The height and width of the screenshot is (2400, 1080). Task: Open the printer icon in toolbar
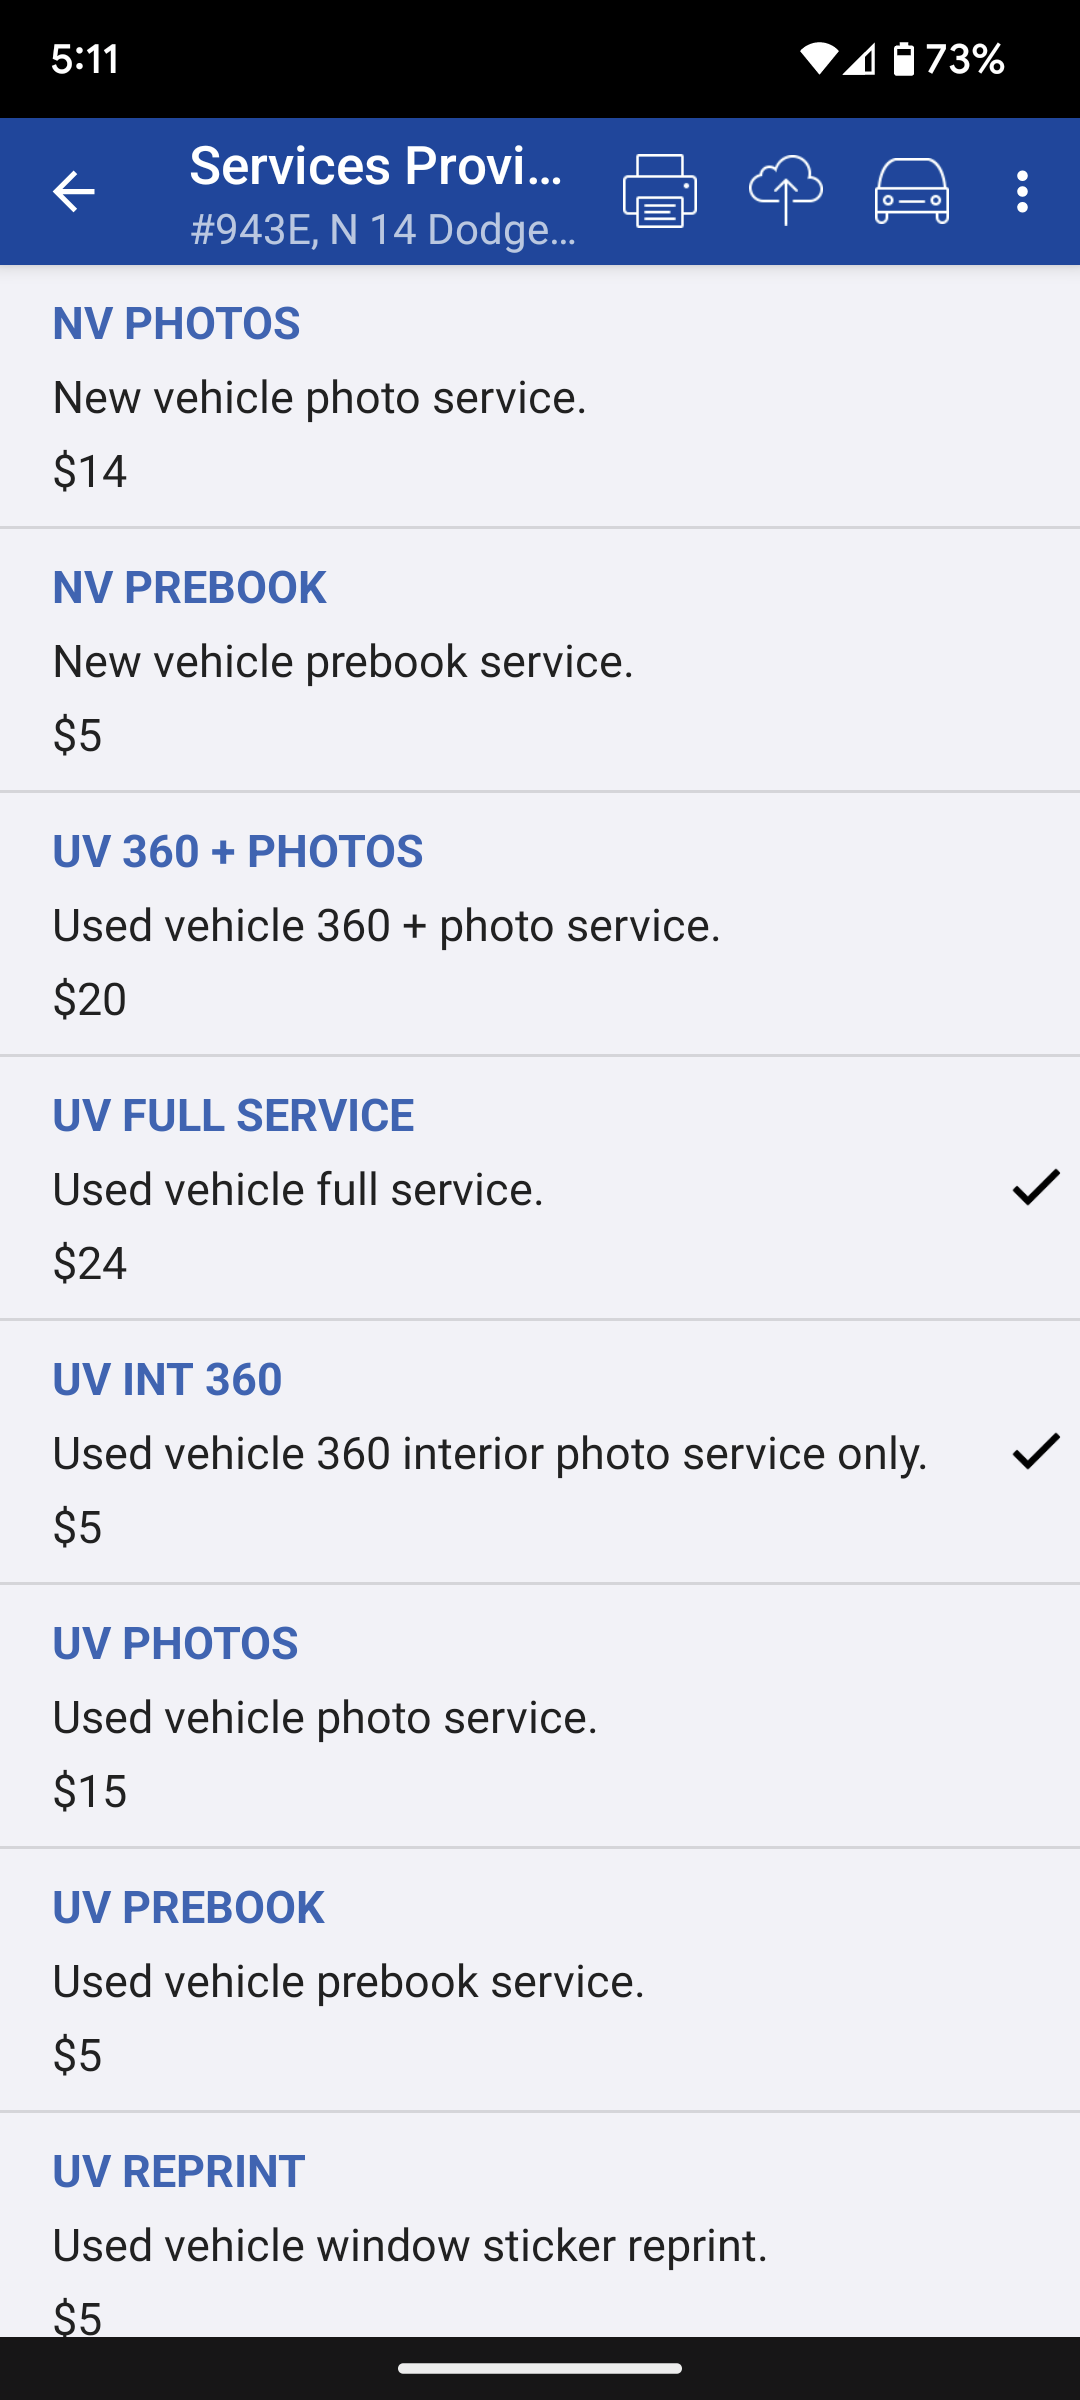point(660,191)
